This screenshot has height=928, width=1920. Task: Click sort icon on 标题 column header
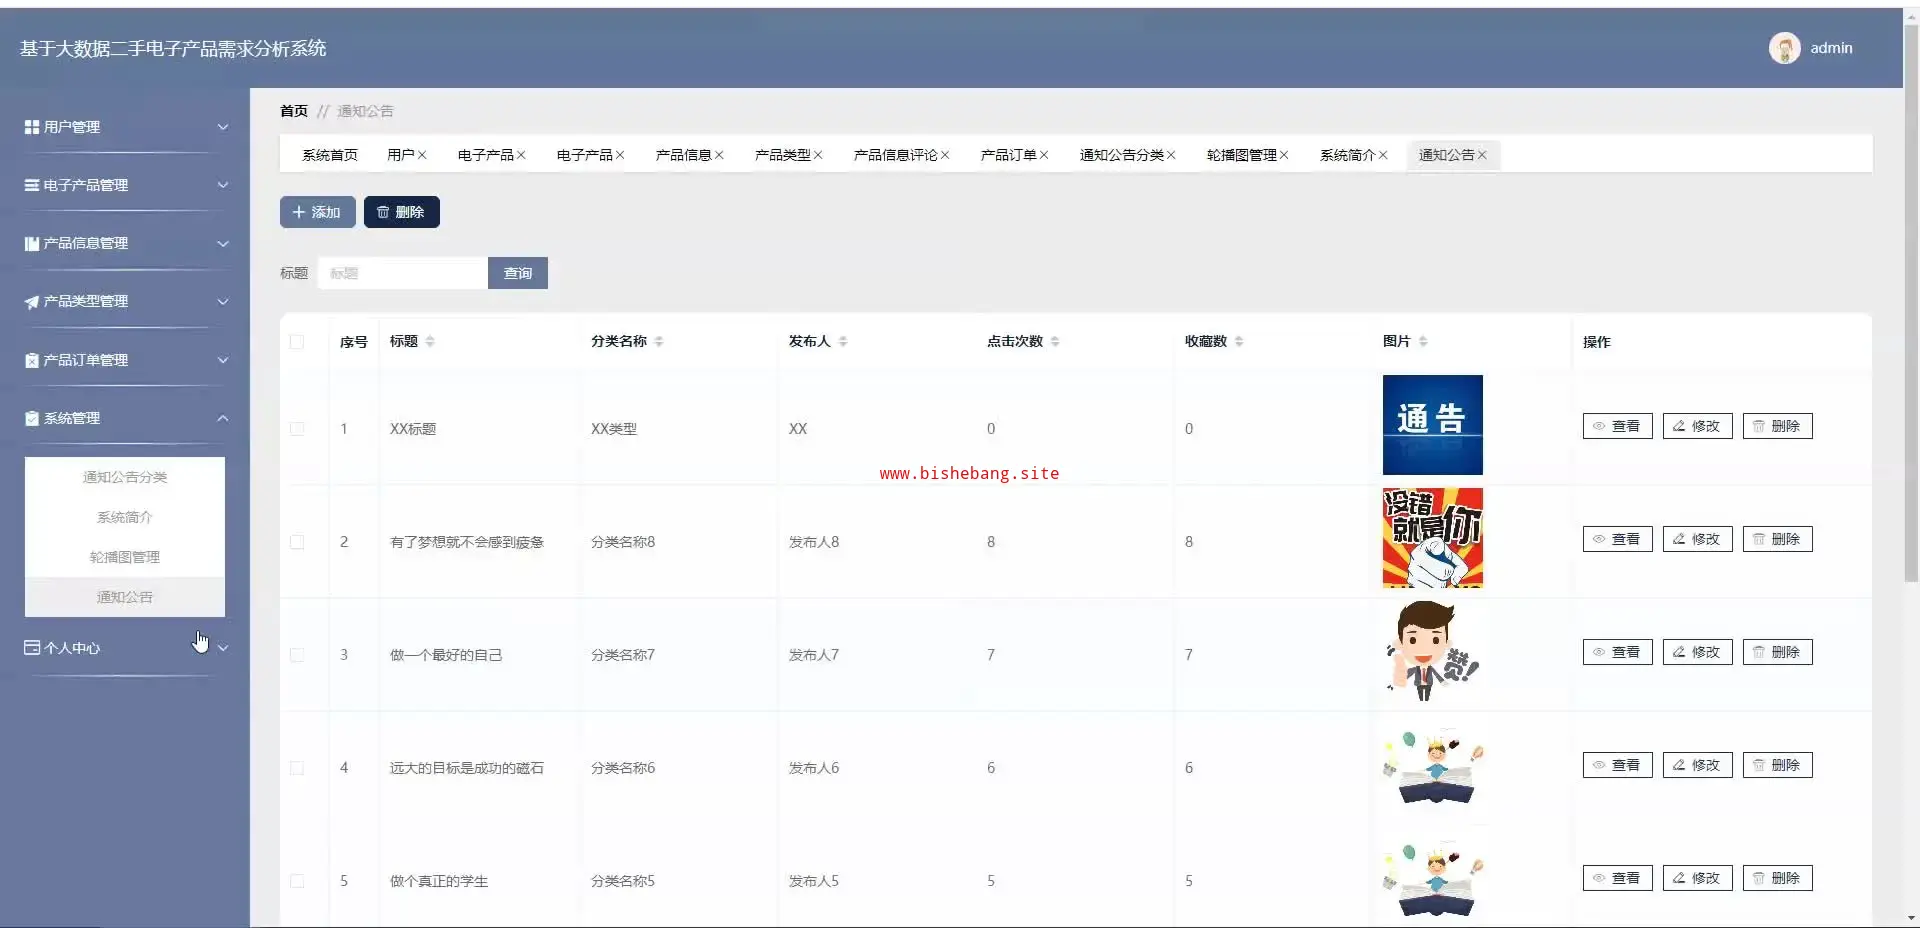[430, 342]
